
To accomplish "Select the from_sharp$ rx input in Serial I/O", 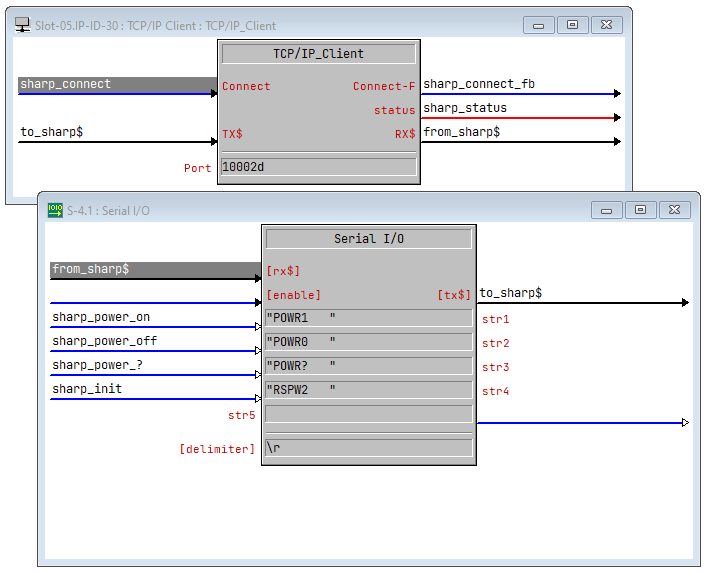I will 90,269.
